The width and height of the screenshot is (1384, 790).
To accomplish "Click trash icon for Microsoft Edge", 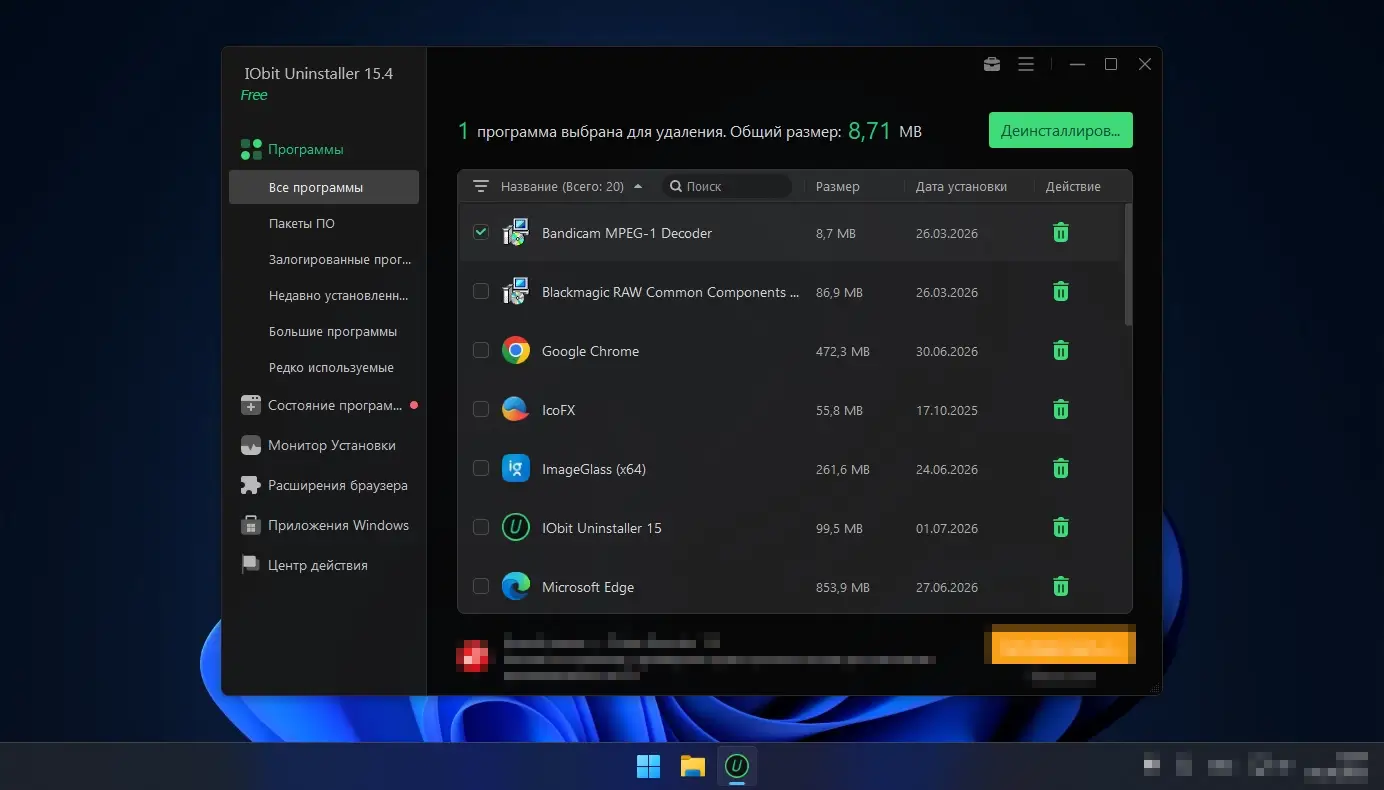I will [1061, 587].
